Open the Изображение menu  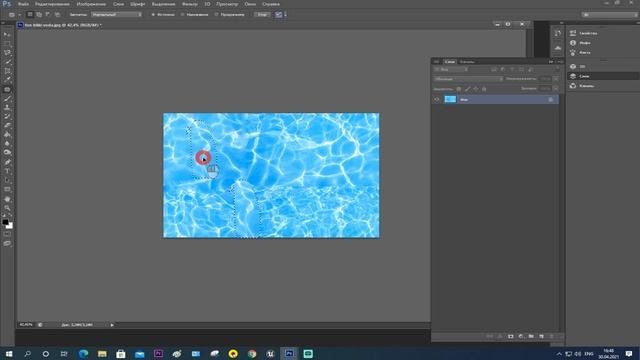tap(91, 4)
